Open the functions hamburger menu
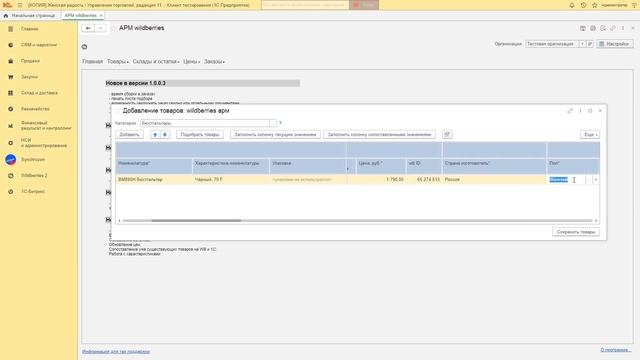Screen dimensions: 640x360 (x=20, y=5)
